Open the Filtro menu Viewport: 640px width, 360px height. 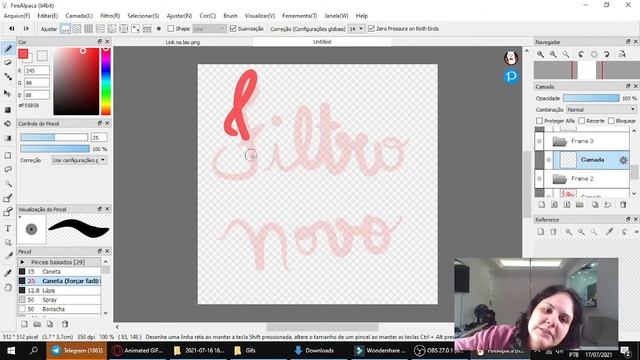pyautogui.click(x=110, y=16)
